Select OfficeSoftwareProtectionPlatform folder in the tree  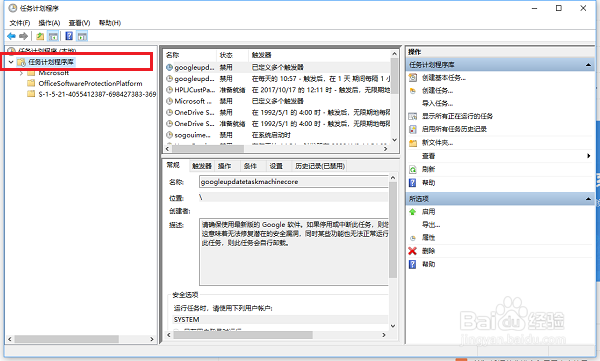coord(90,83)
